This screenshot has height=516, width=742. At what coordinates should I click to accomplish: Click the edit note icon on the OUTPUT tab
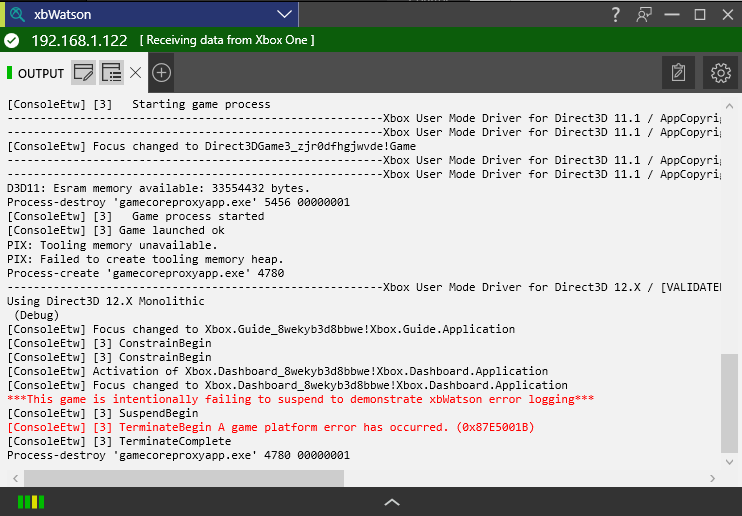pos(83,73)
